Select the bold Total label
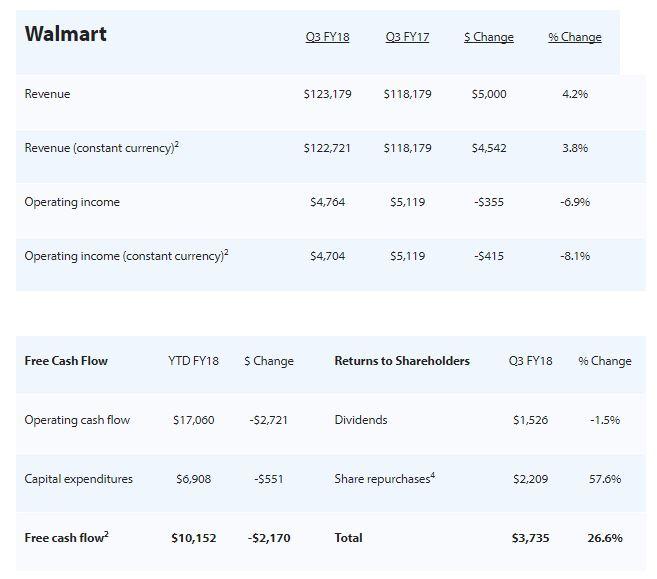This screenshot has width=657, height=579. click(348, 538)
